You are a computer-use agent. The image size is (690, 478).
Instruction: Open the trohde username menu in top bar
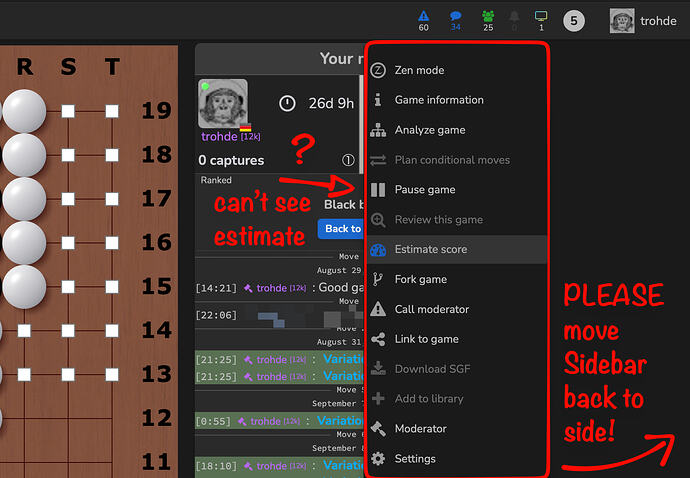[658, 21]
